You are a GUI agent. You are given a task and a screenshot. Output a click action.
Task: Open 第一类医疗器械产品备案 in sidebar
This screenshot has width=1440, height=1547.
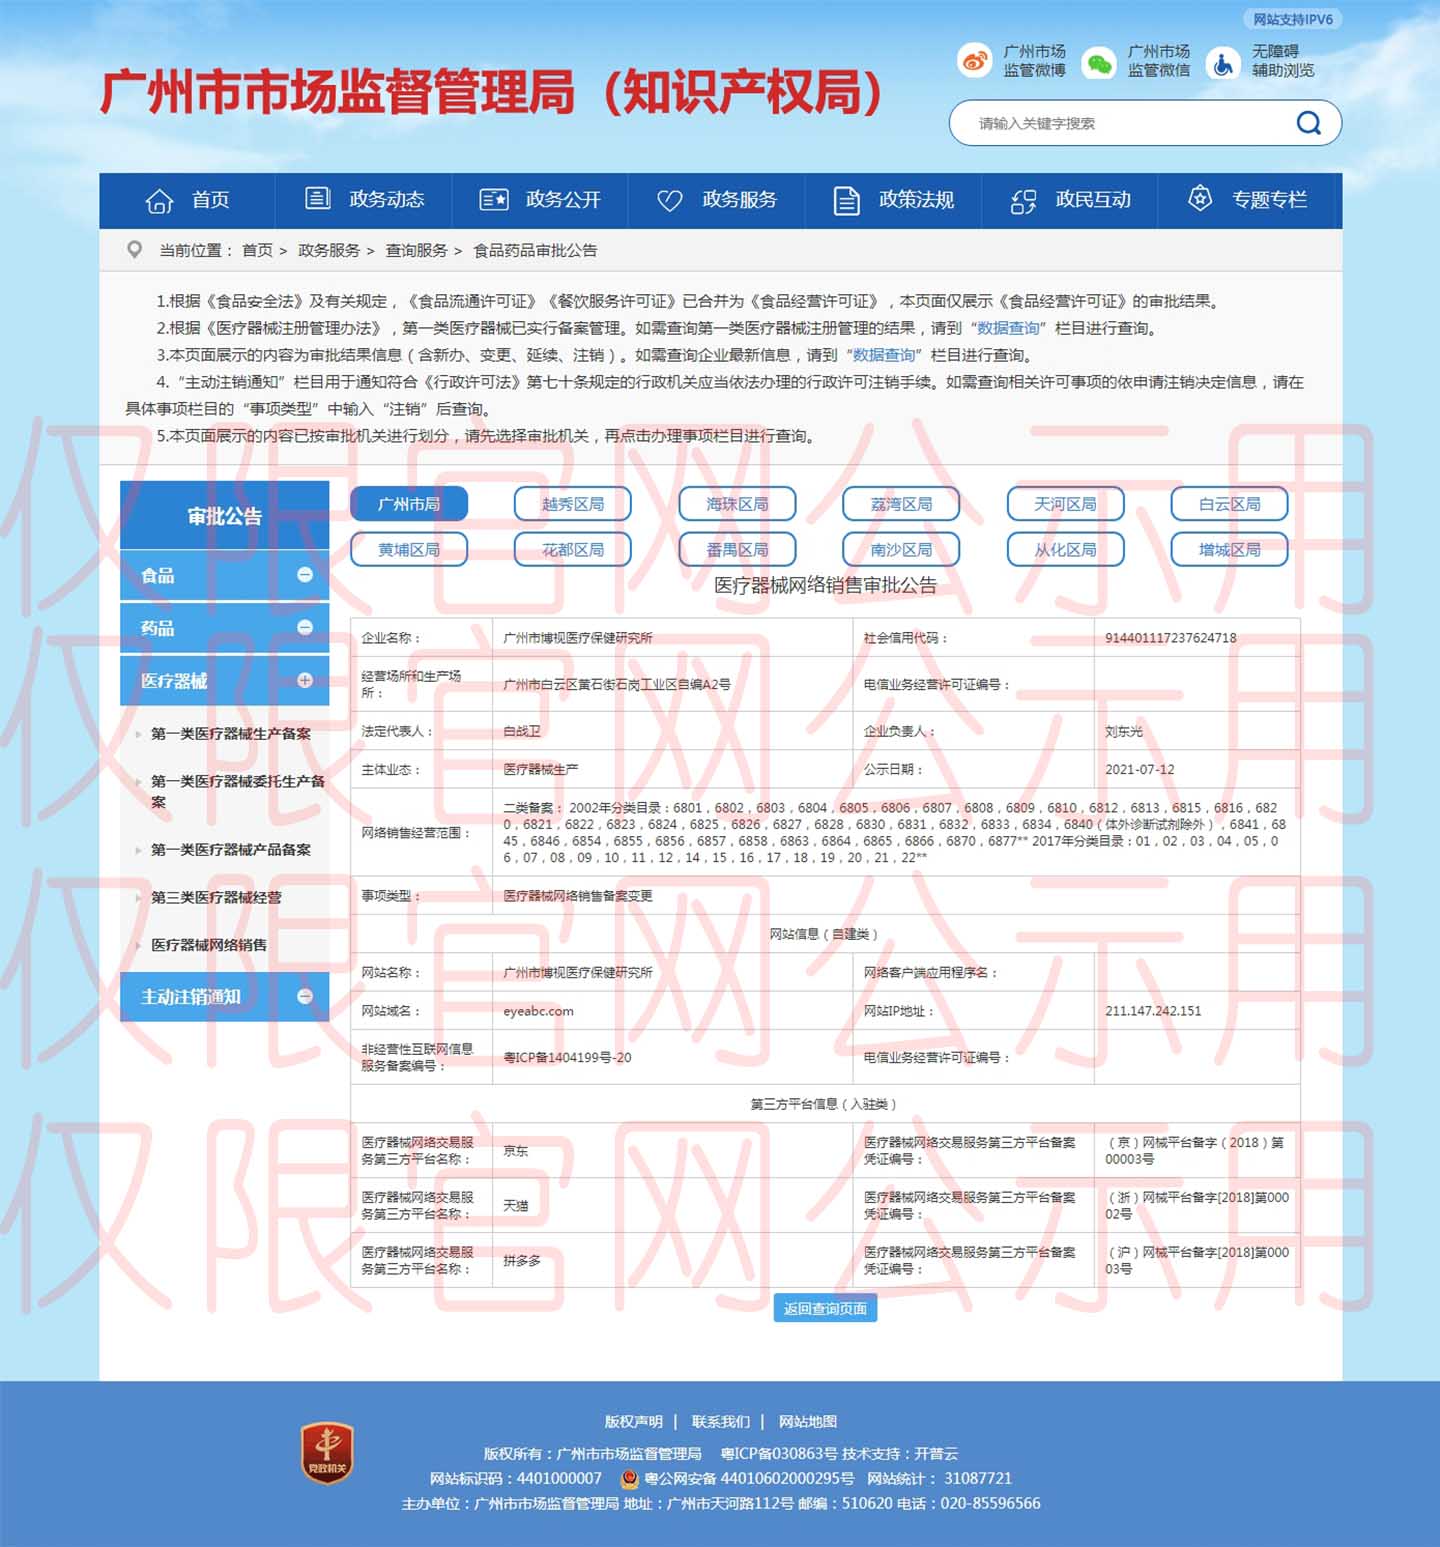[231, 849]
